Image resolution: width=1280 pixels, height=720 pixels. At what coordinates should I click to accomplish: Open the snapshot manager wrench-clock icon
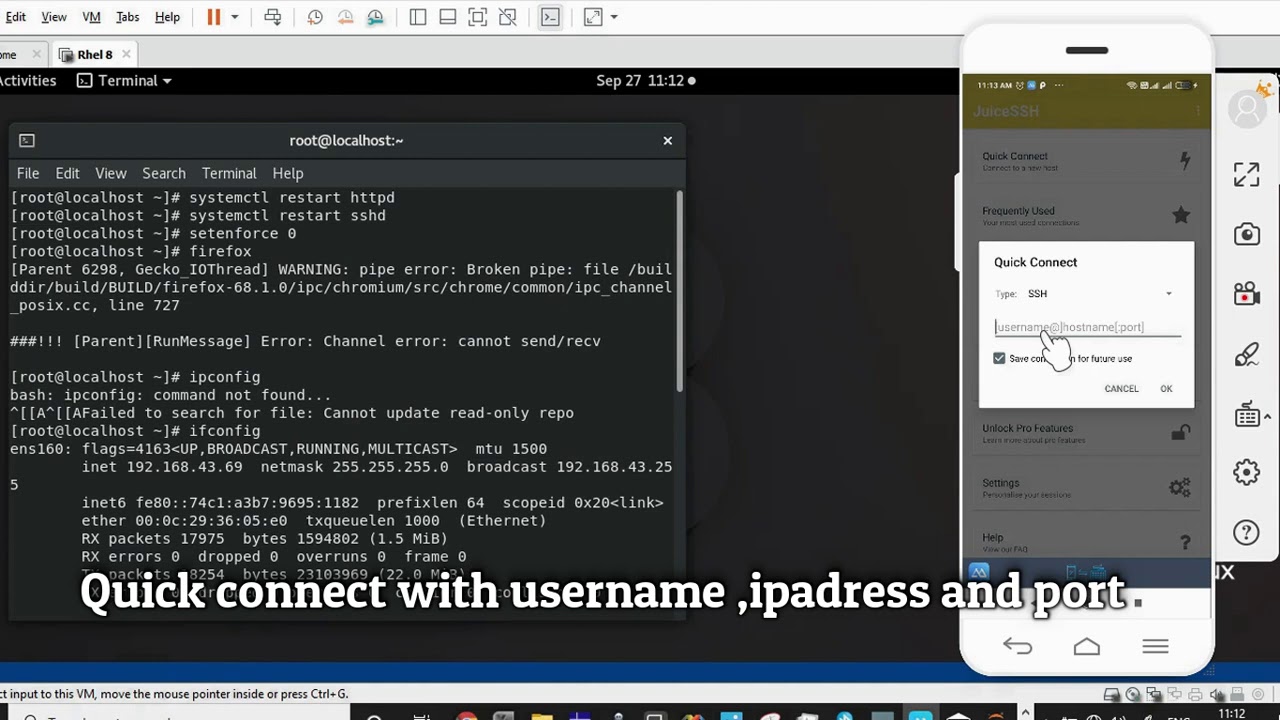[x=375, y=17]
